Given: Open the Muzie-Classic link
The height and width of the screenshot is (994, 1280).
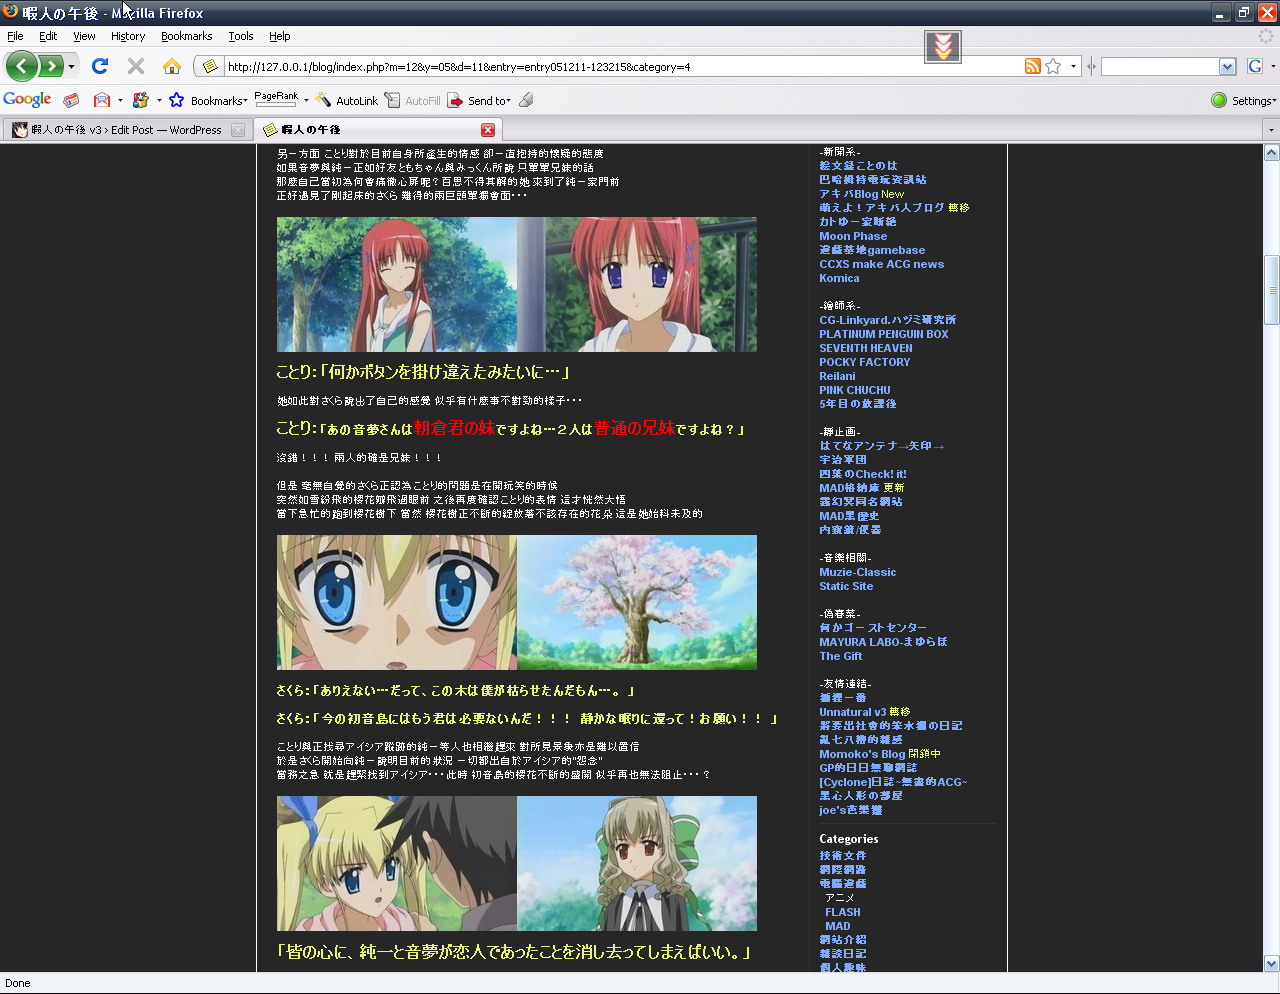Looking at the screenshot, I should 858,572.
